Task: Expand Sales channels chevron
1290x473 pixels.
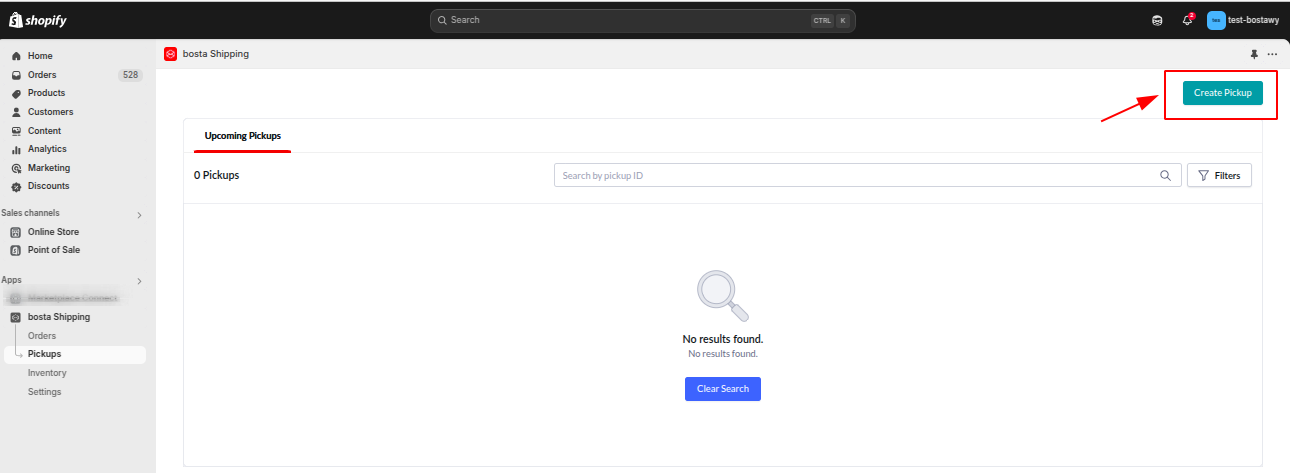Action: coord(139,214)
